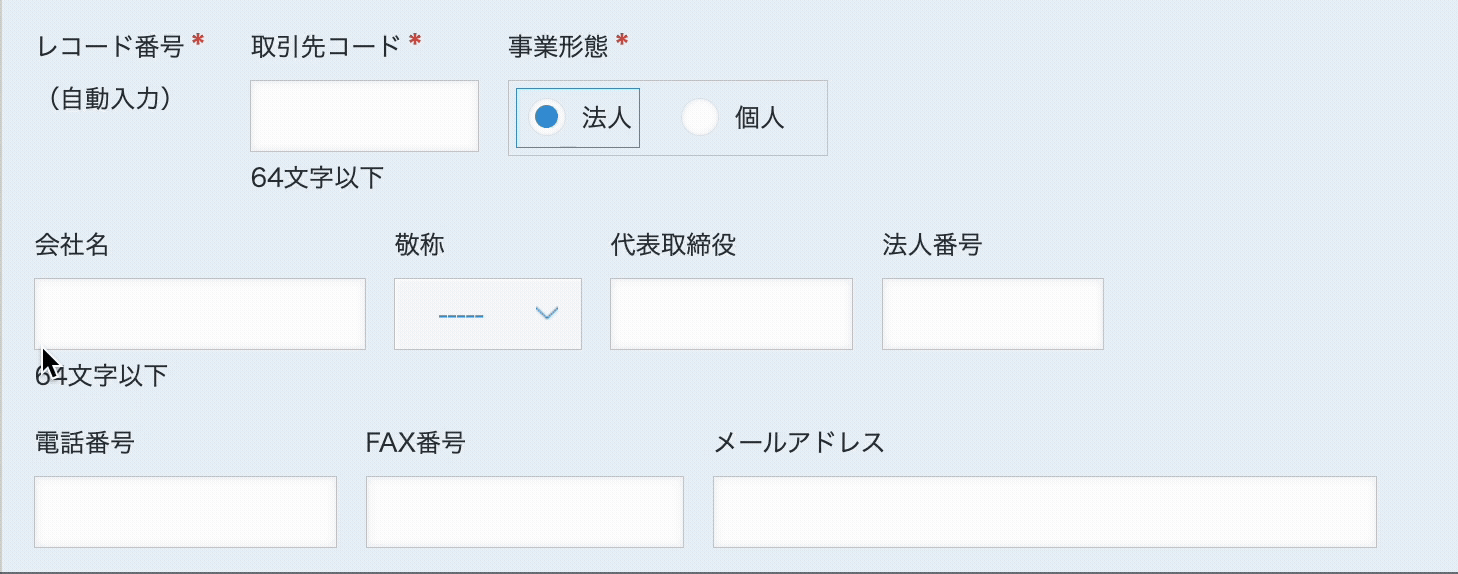The image size is (1458, 574).
Task: Select the 個人 radio button
Action: (x=700, y=118)
